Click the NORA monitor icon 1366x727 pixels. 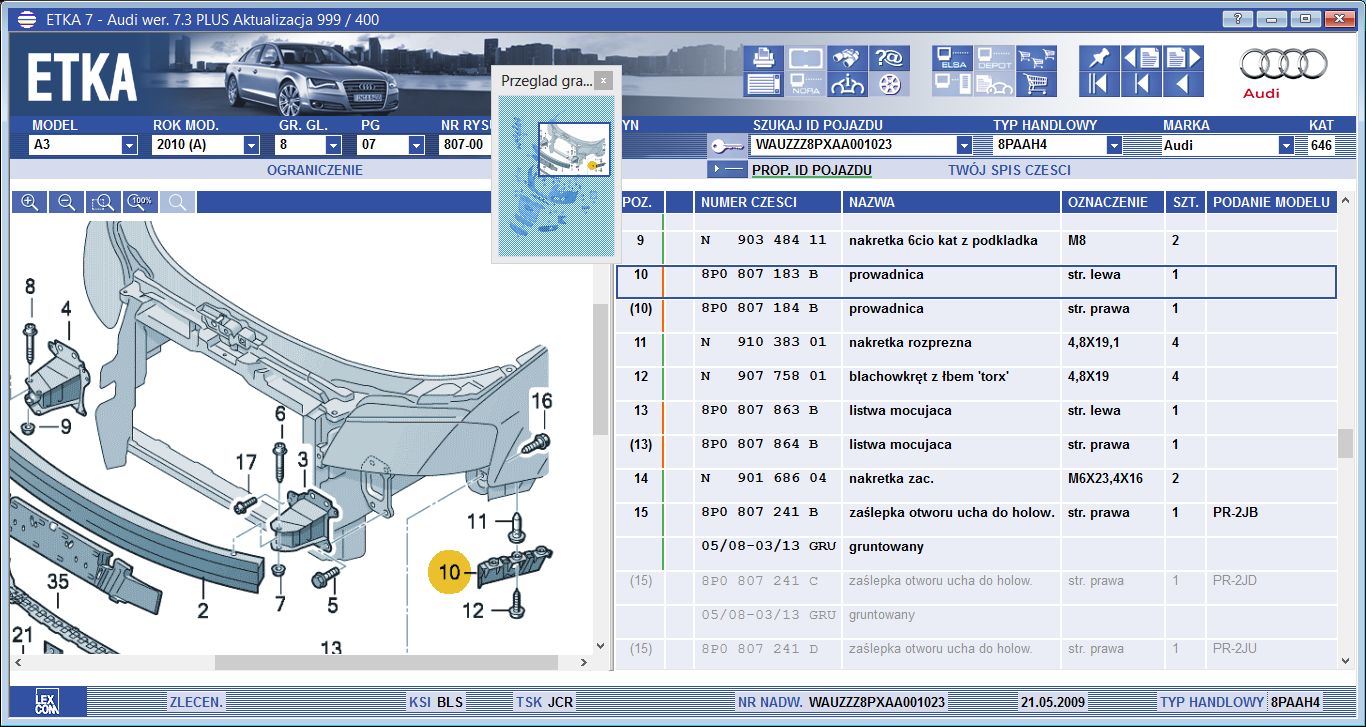805,84
